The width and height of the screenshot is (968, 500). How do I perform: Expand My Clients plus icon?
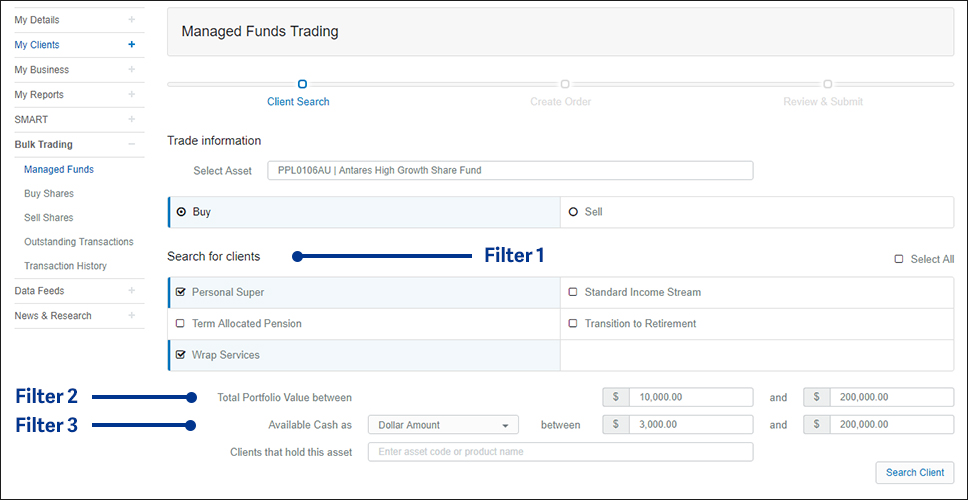(x=131, y=45)
